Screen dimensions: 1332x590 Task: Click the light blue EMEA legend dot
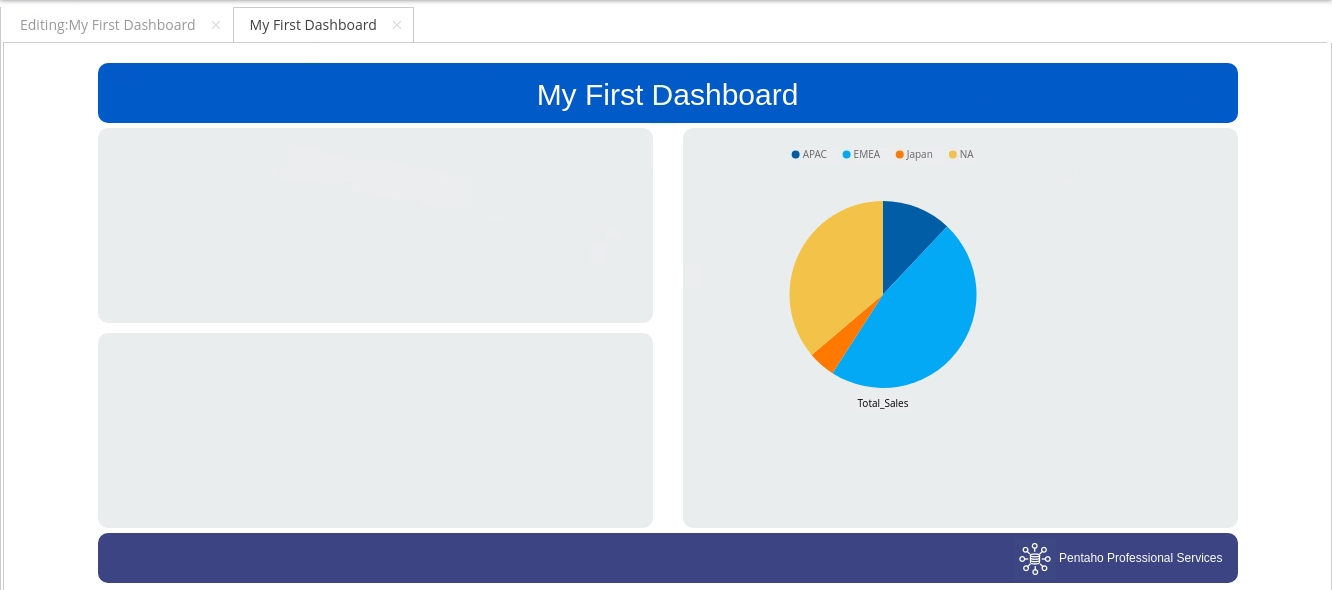point(847,155)
